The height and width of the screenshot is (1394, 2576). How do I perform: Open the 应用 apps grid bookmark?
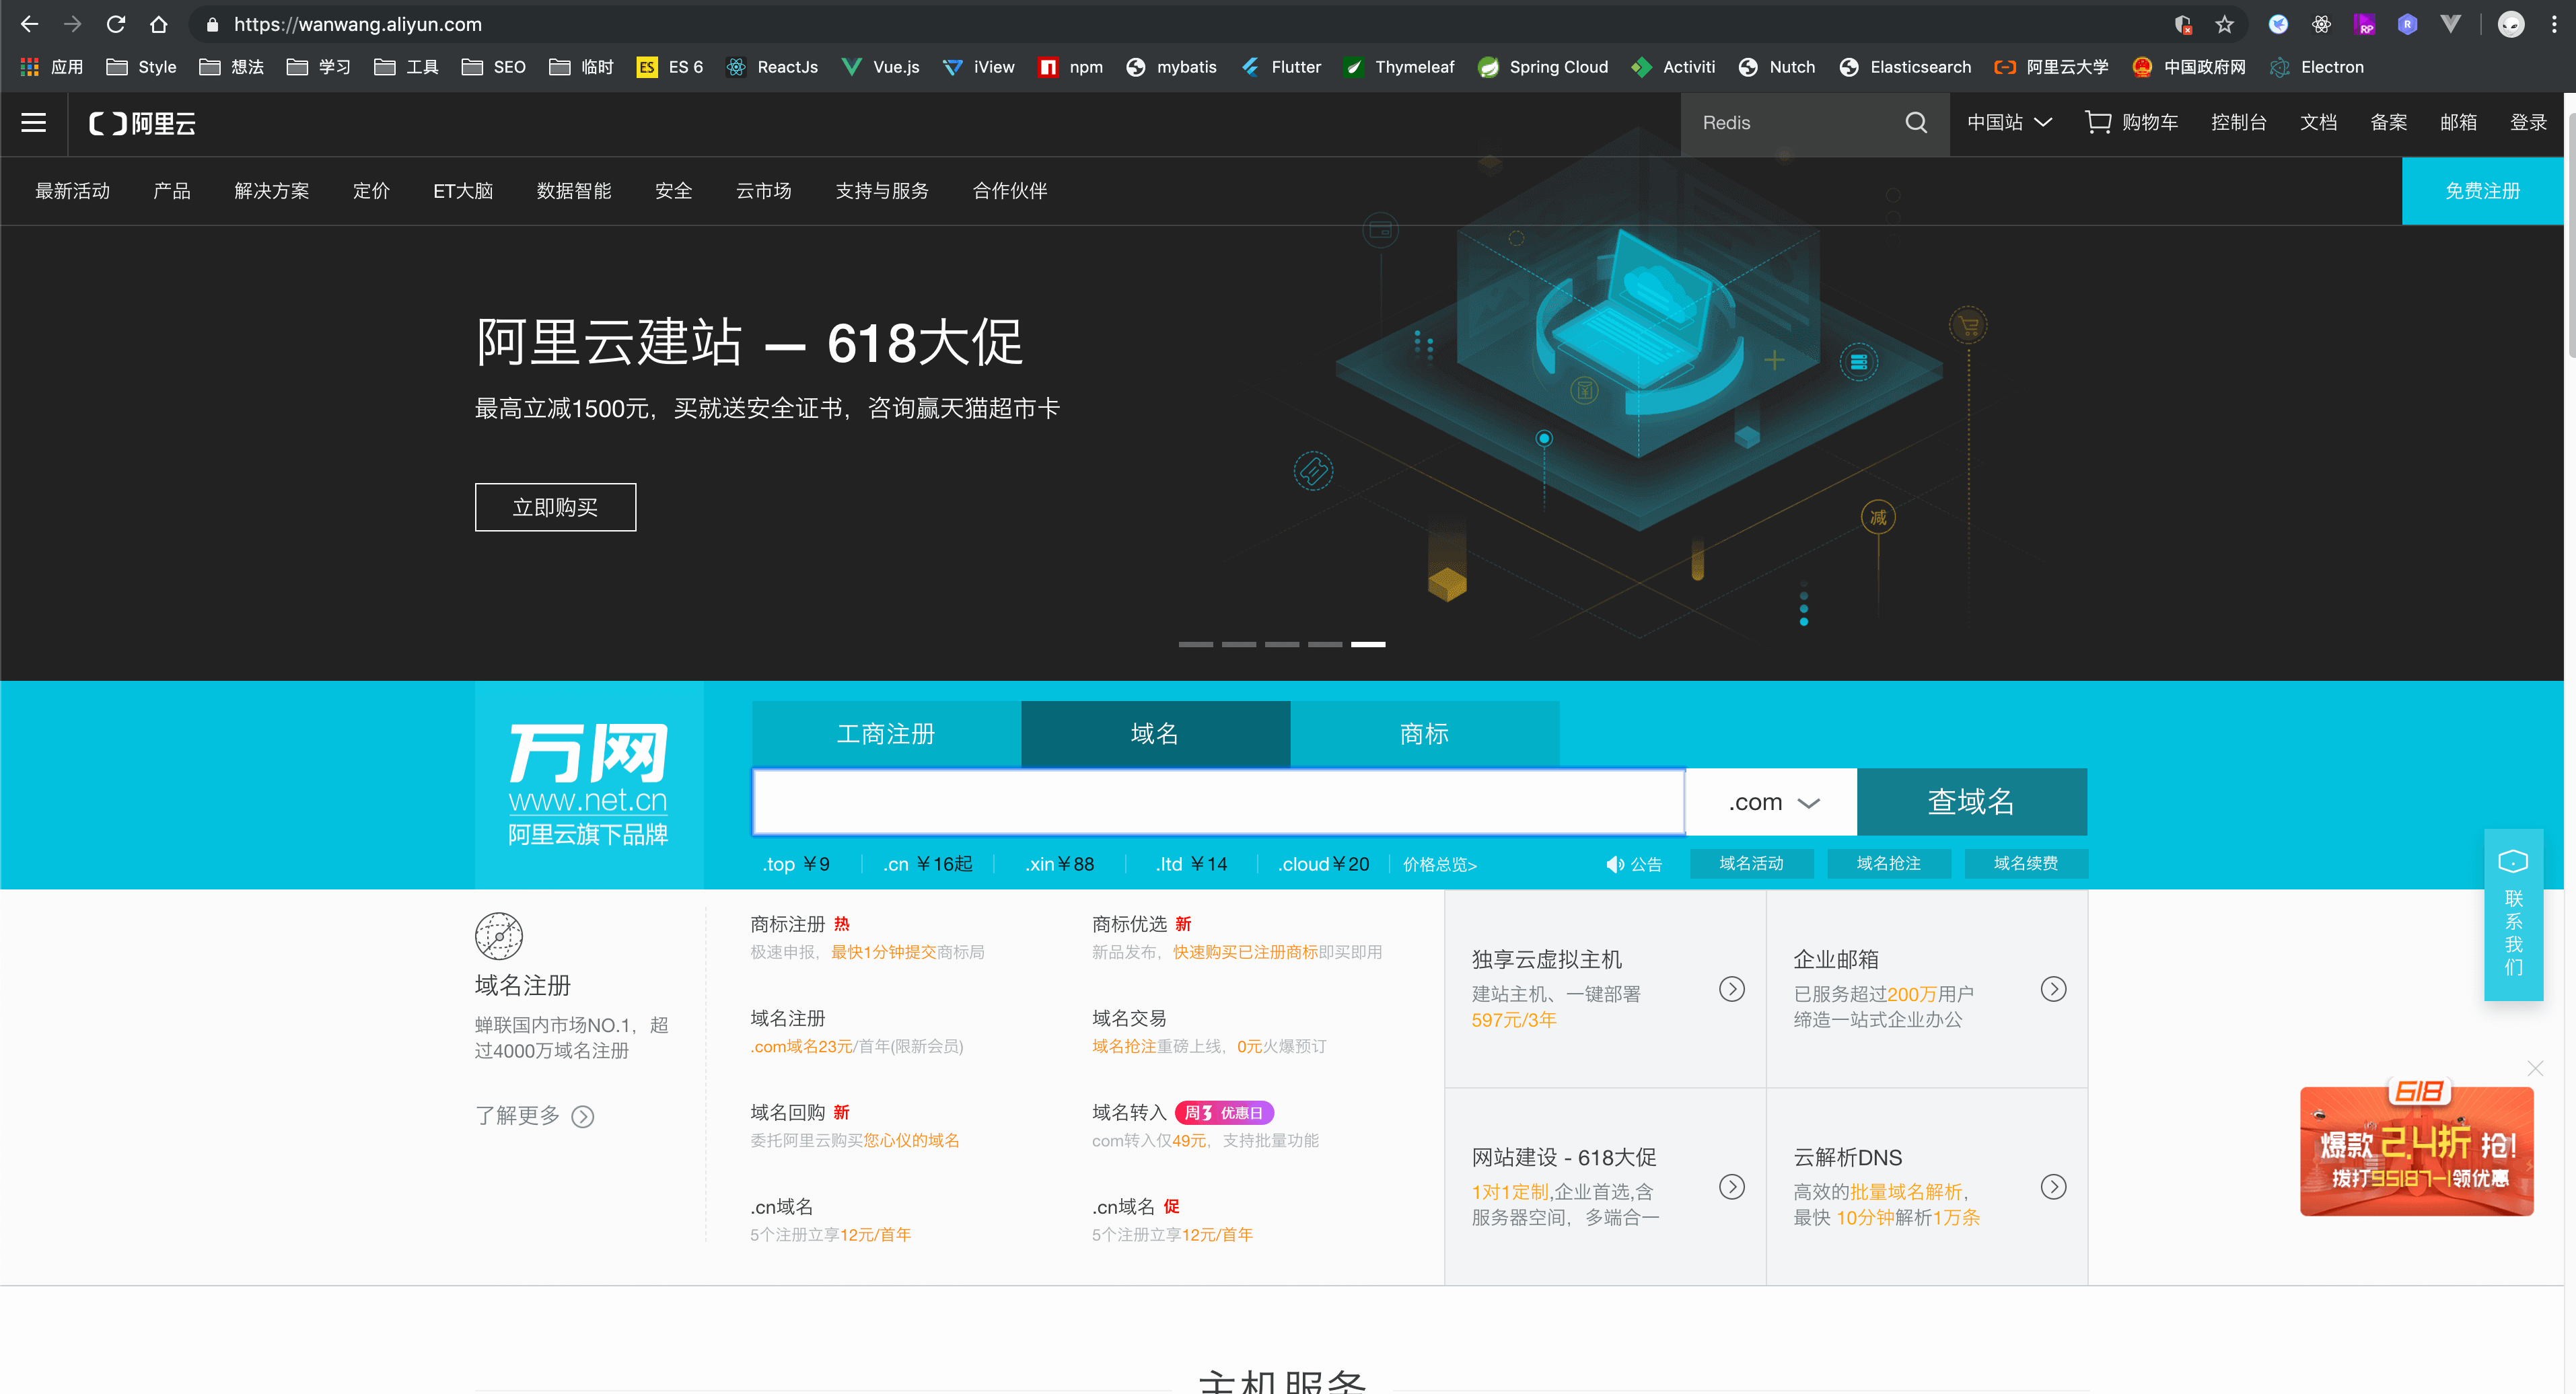click(51, 67)
